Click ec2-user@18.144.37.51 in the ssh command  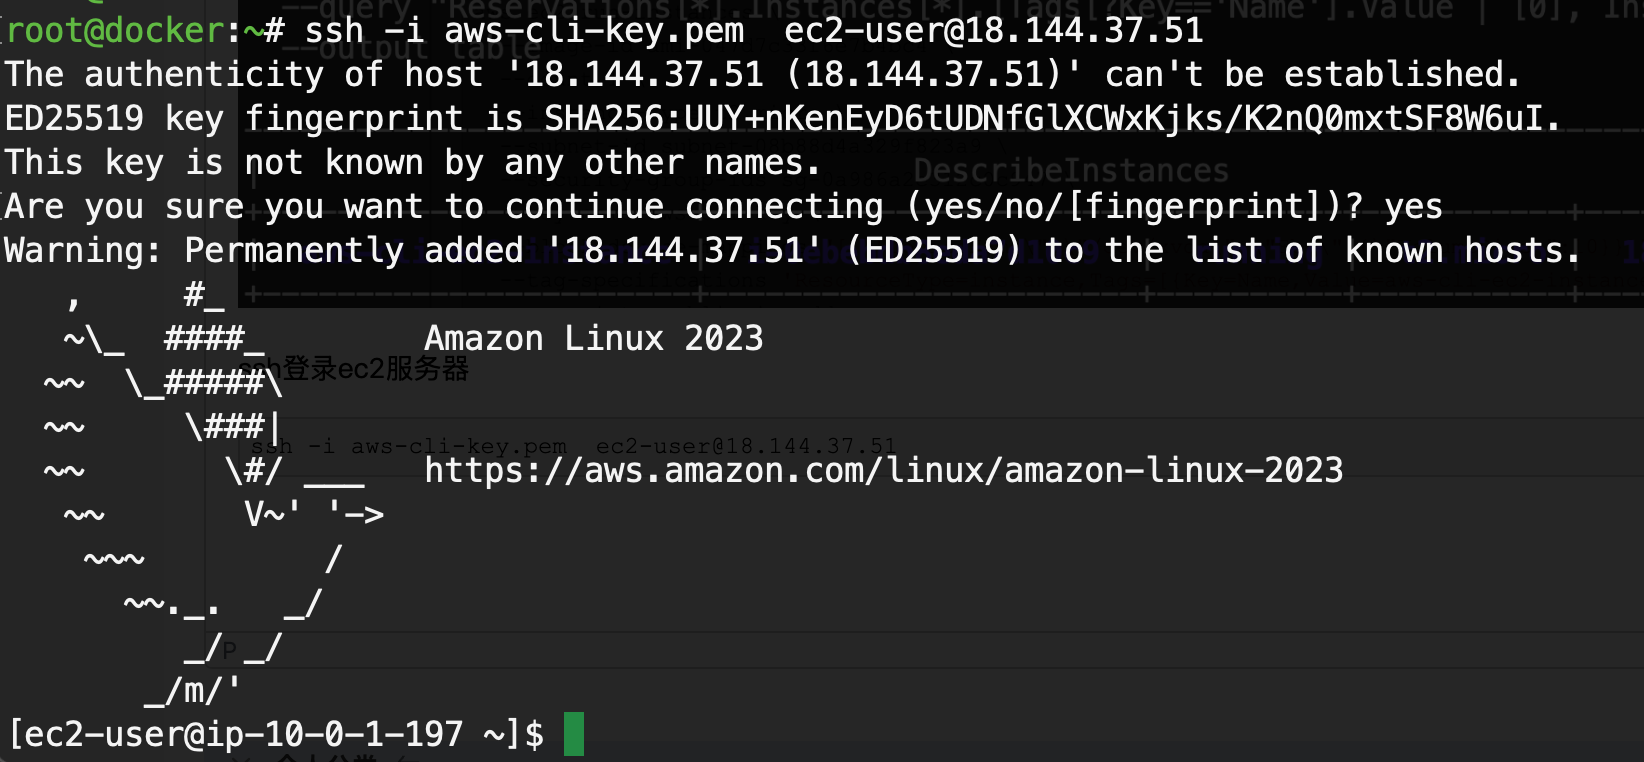point(993,30)
